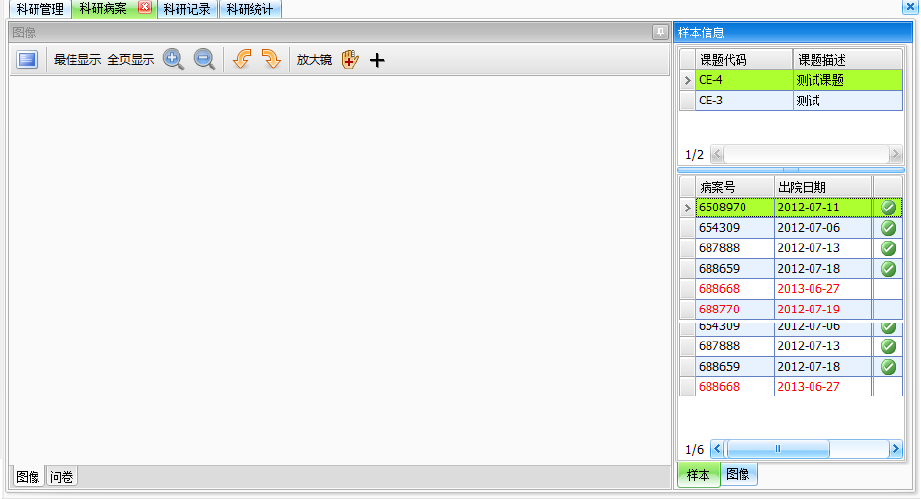
Task: Click the 最佳显示 best-fit button
Action: coord(77,60)
